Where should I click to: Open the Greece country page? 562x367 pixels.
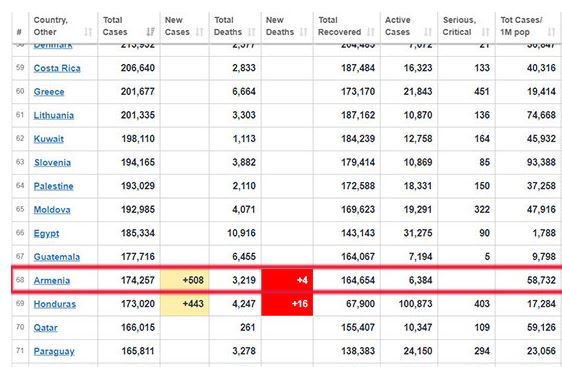click(49, 92)
